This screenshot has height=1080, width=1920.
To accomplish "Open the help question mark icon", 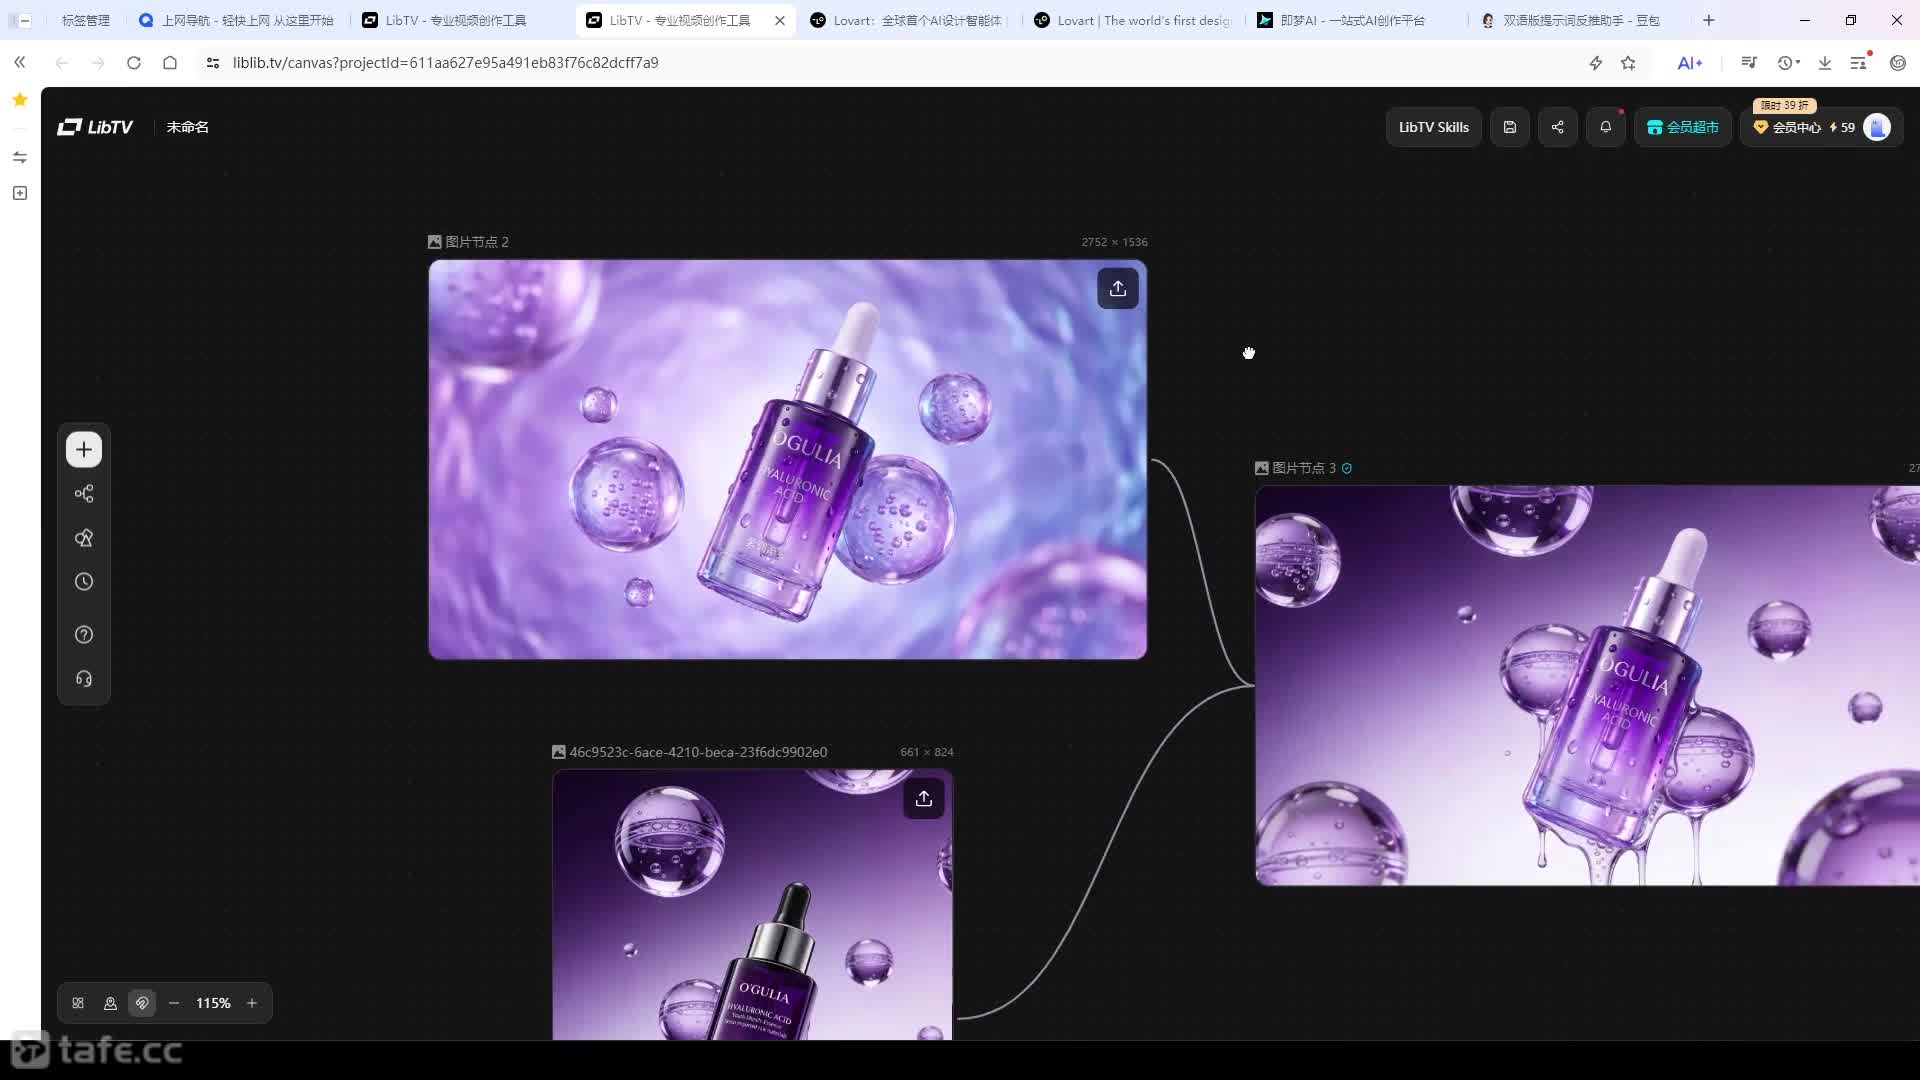I will [x=84, y=635].
